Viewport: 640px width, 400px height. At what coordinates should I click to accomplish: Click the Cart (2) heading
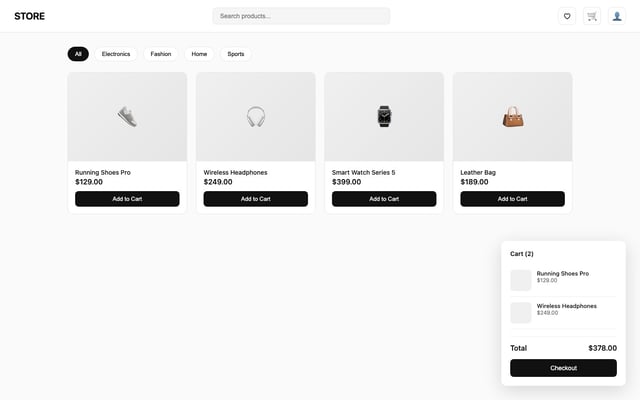point(522,253)
